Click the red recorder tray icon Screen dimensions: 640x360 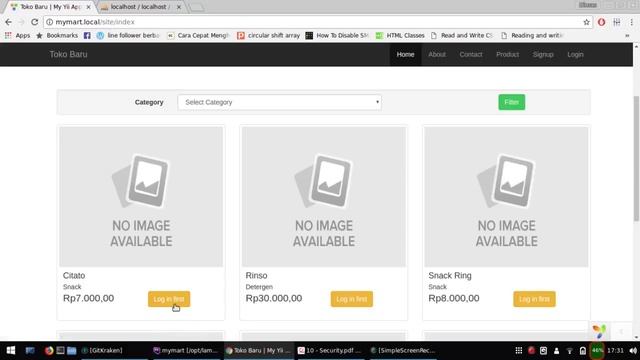(531, 350)
